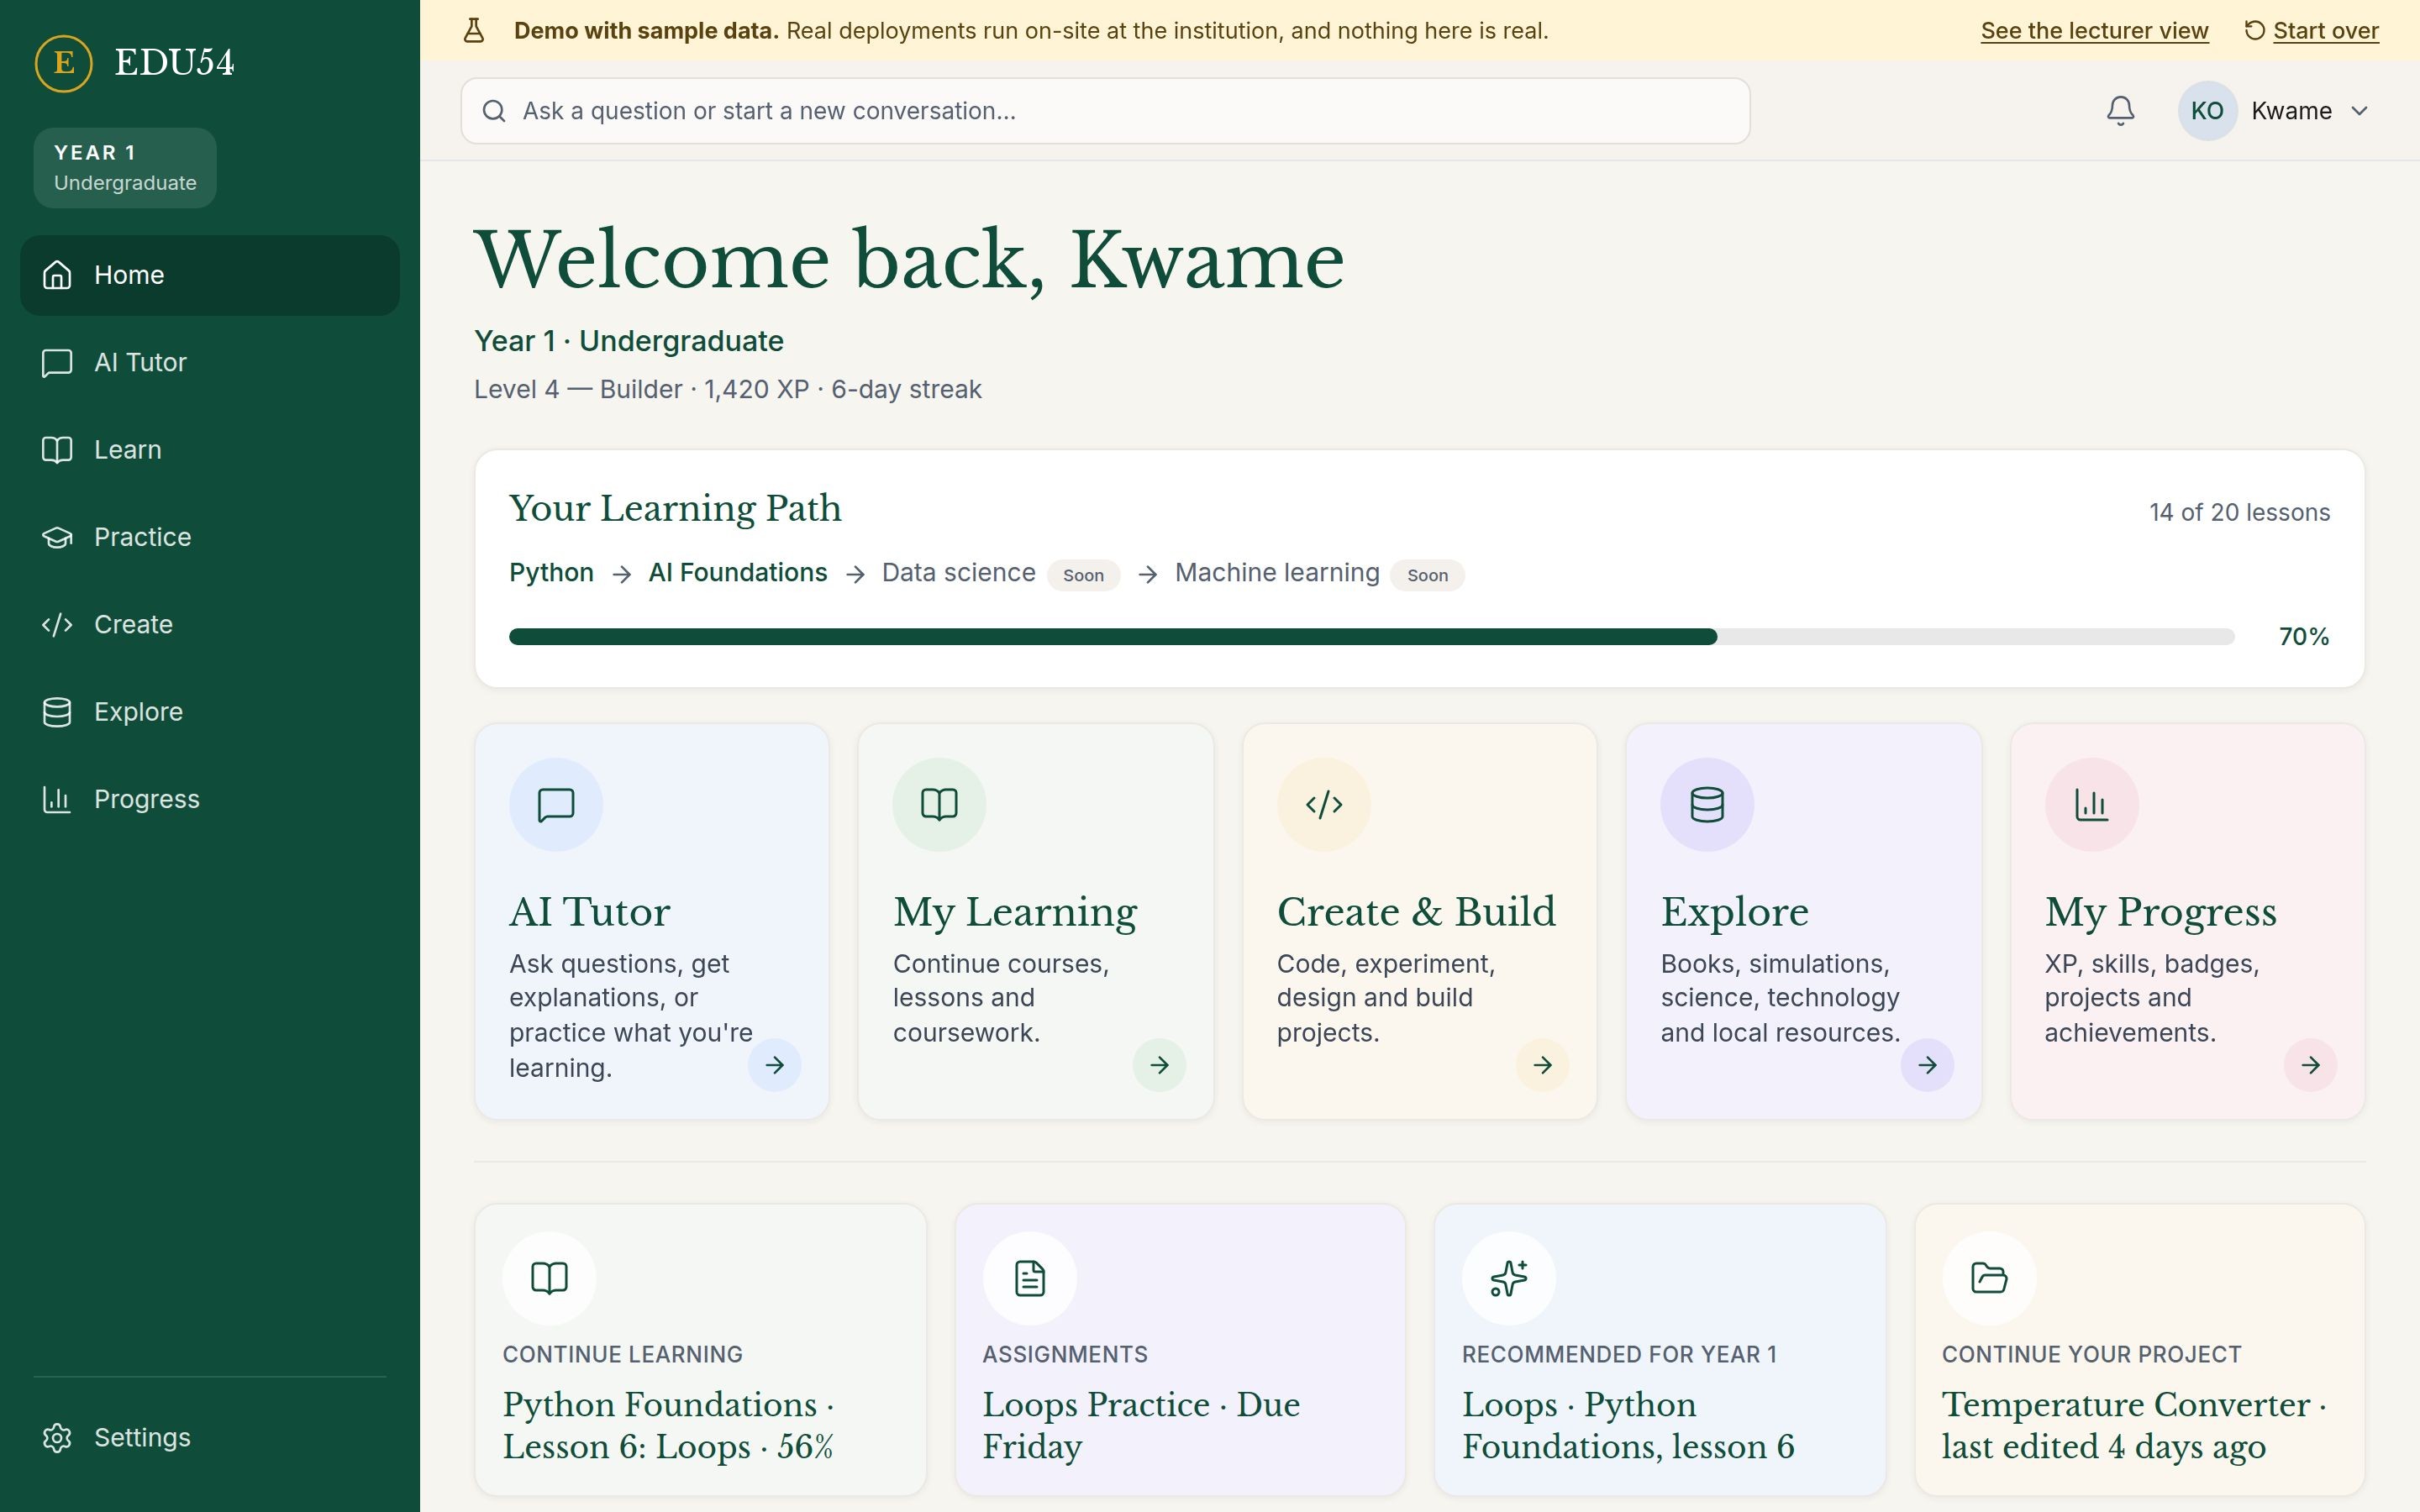
Task: Click the Assignments document icon
Action: pyautogui.click(x=1029, y=1278)
